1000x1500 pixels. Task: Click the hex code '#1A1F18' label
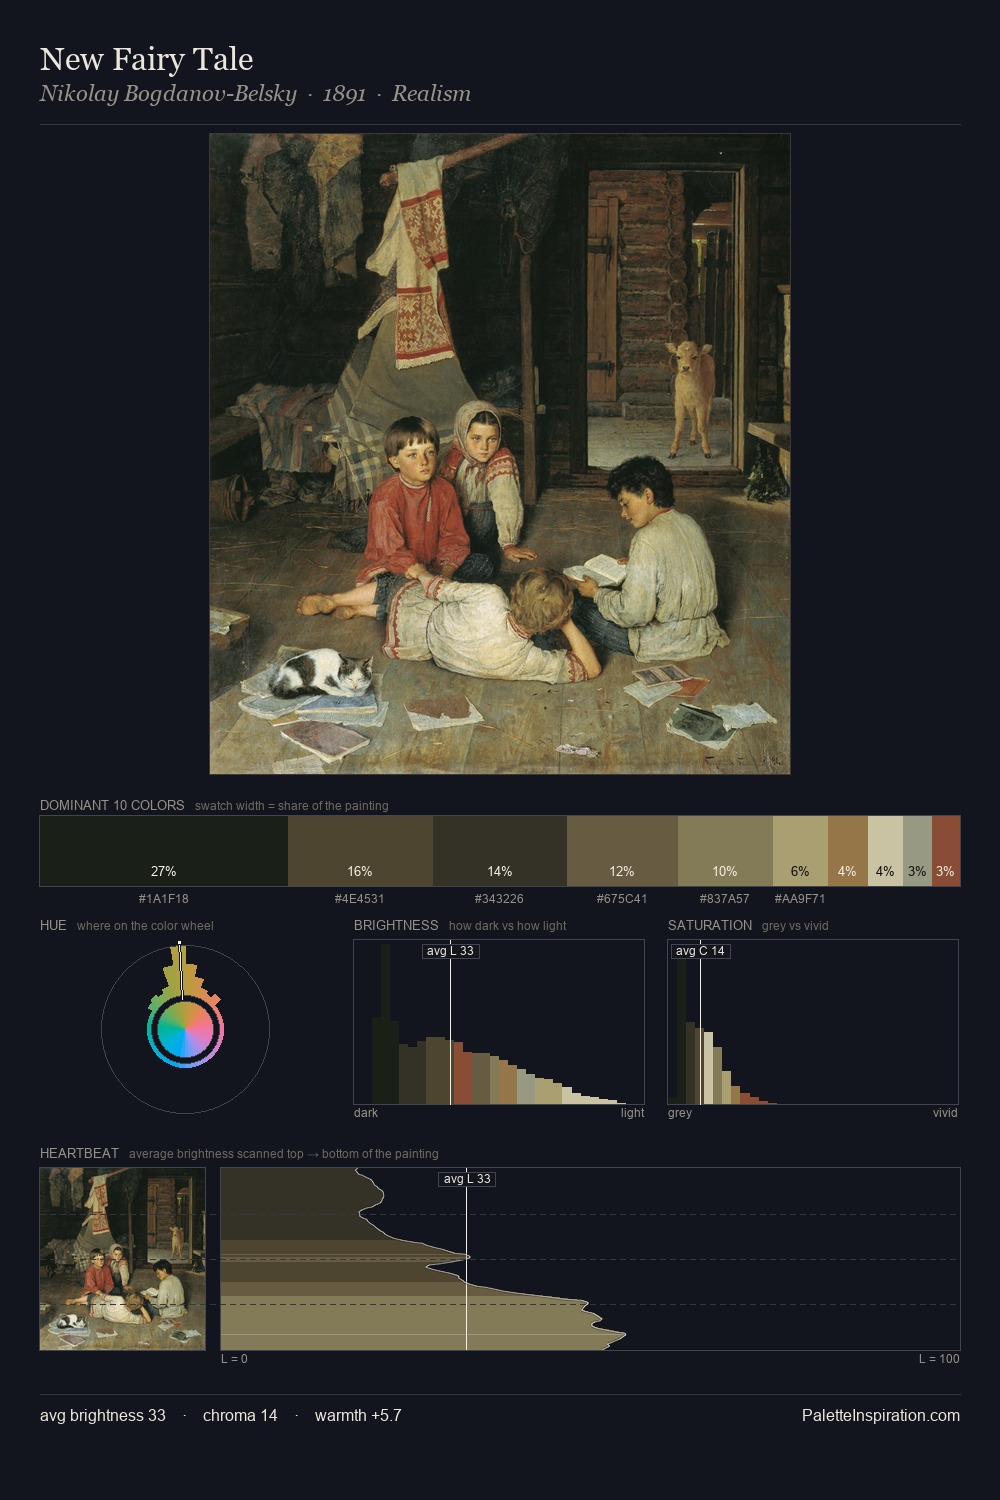pyautogui.click(x=164, y=899)
